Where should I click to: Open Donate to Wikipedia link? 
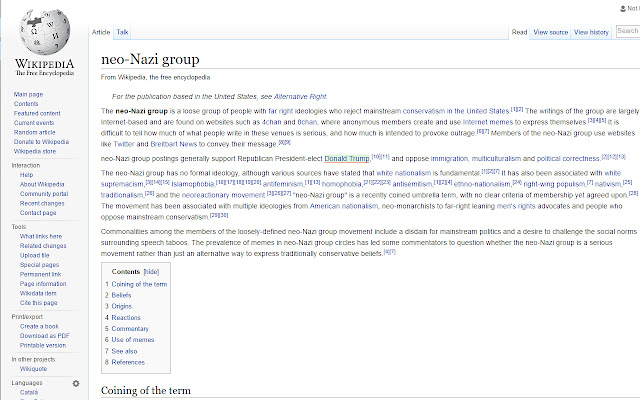tap(41, 142)
